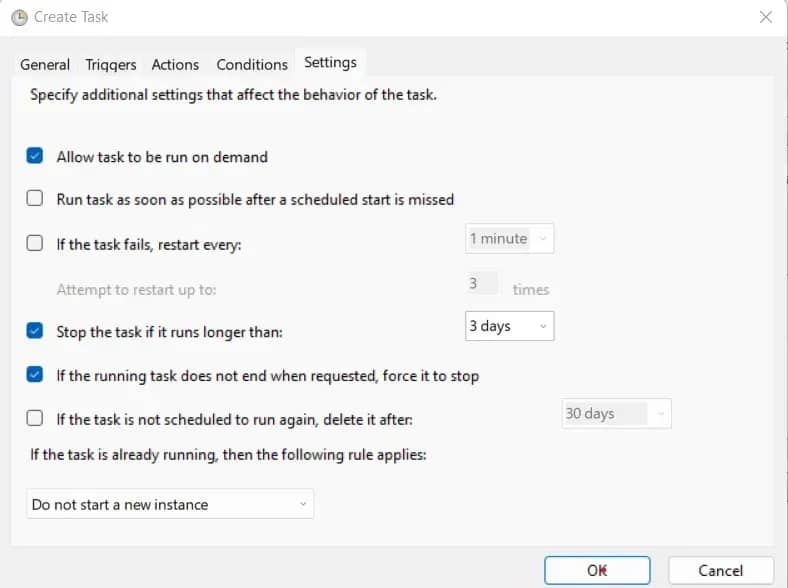Uncheck force task to stop option
This screenshot has width=788, height=588.
35,376
